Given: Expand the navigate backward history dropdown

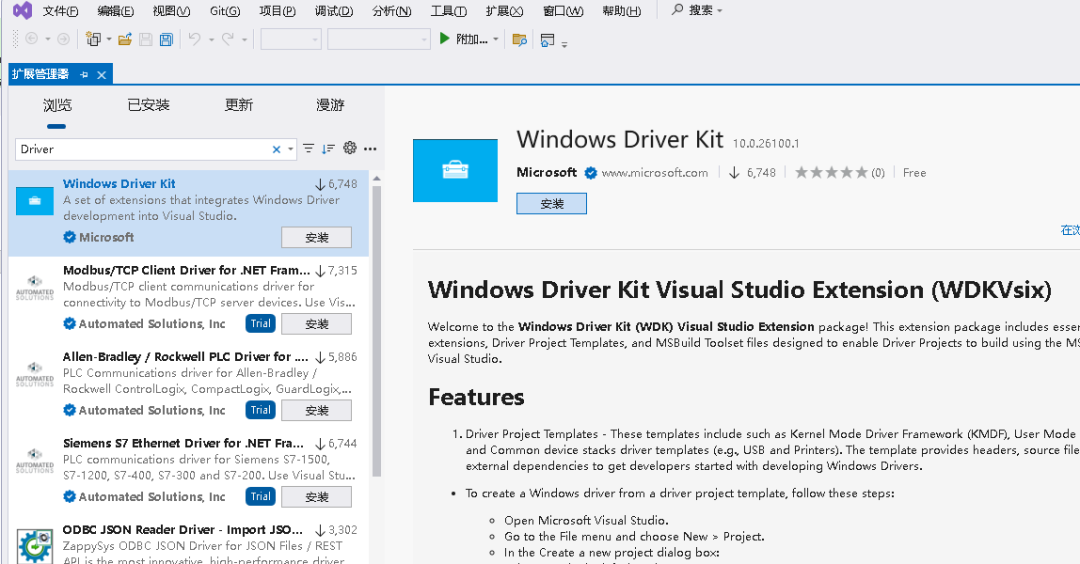Looking at the screenshot, I should (x=48, y=39).
